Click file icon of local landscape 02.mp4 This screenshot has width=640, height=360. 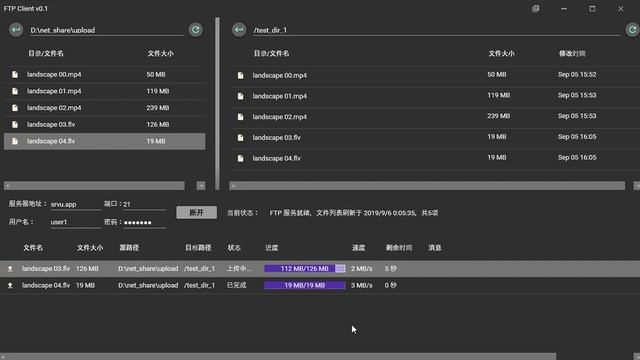point(15,108)
